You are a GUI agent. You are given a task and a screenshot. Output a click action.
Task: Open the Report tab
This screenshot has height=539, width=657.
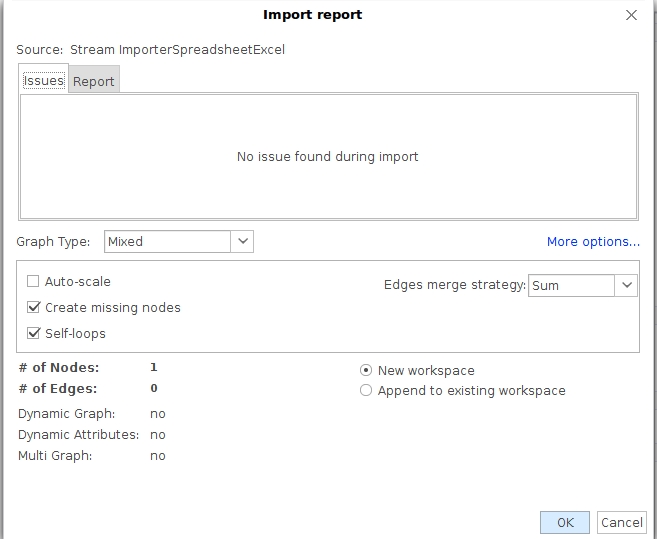(x=94, y=82)
